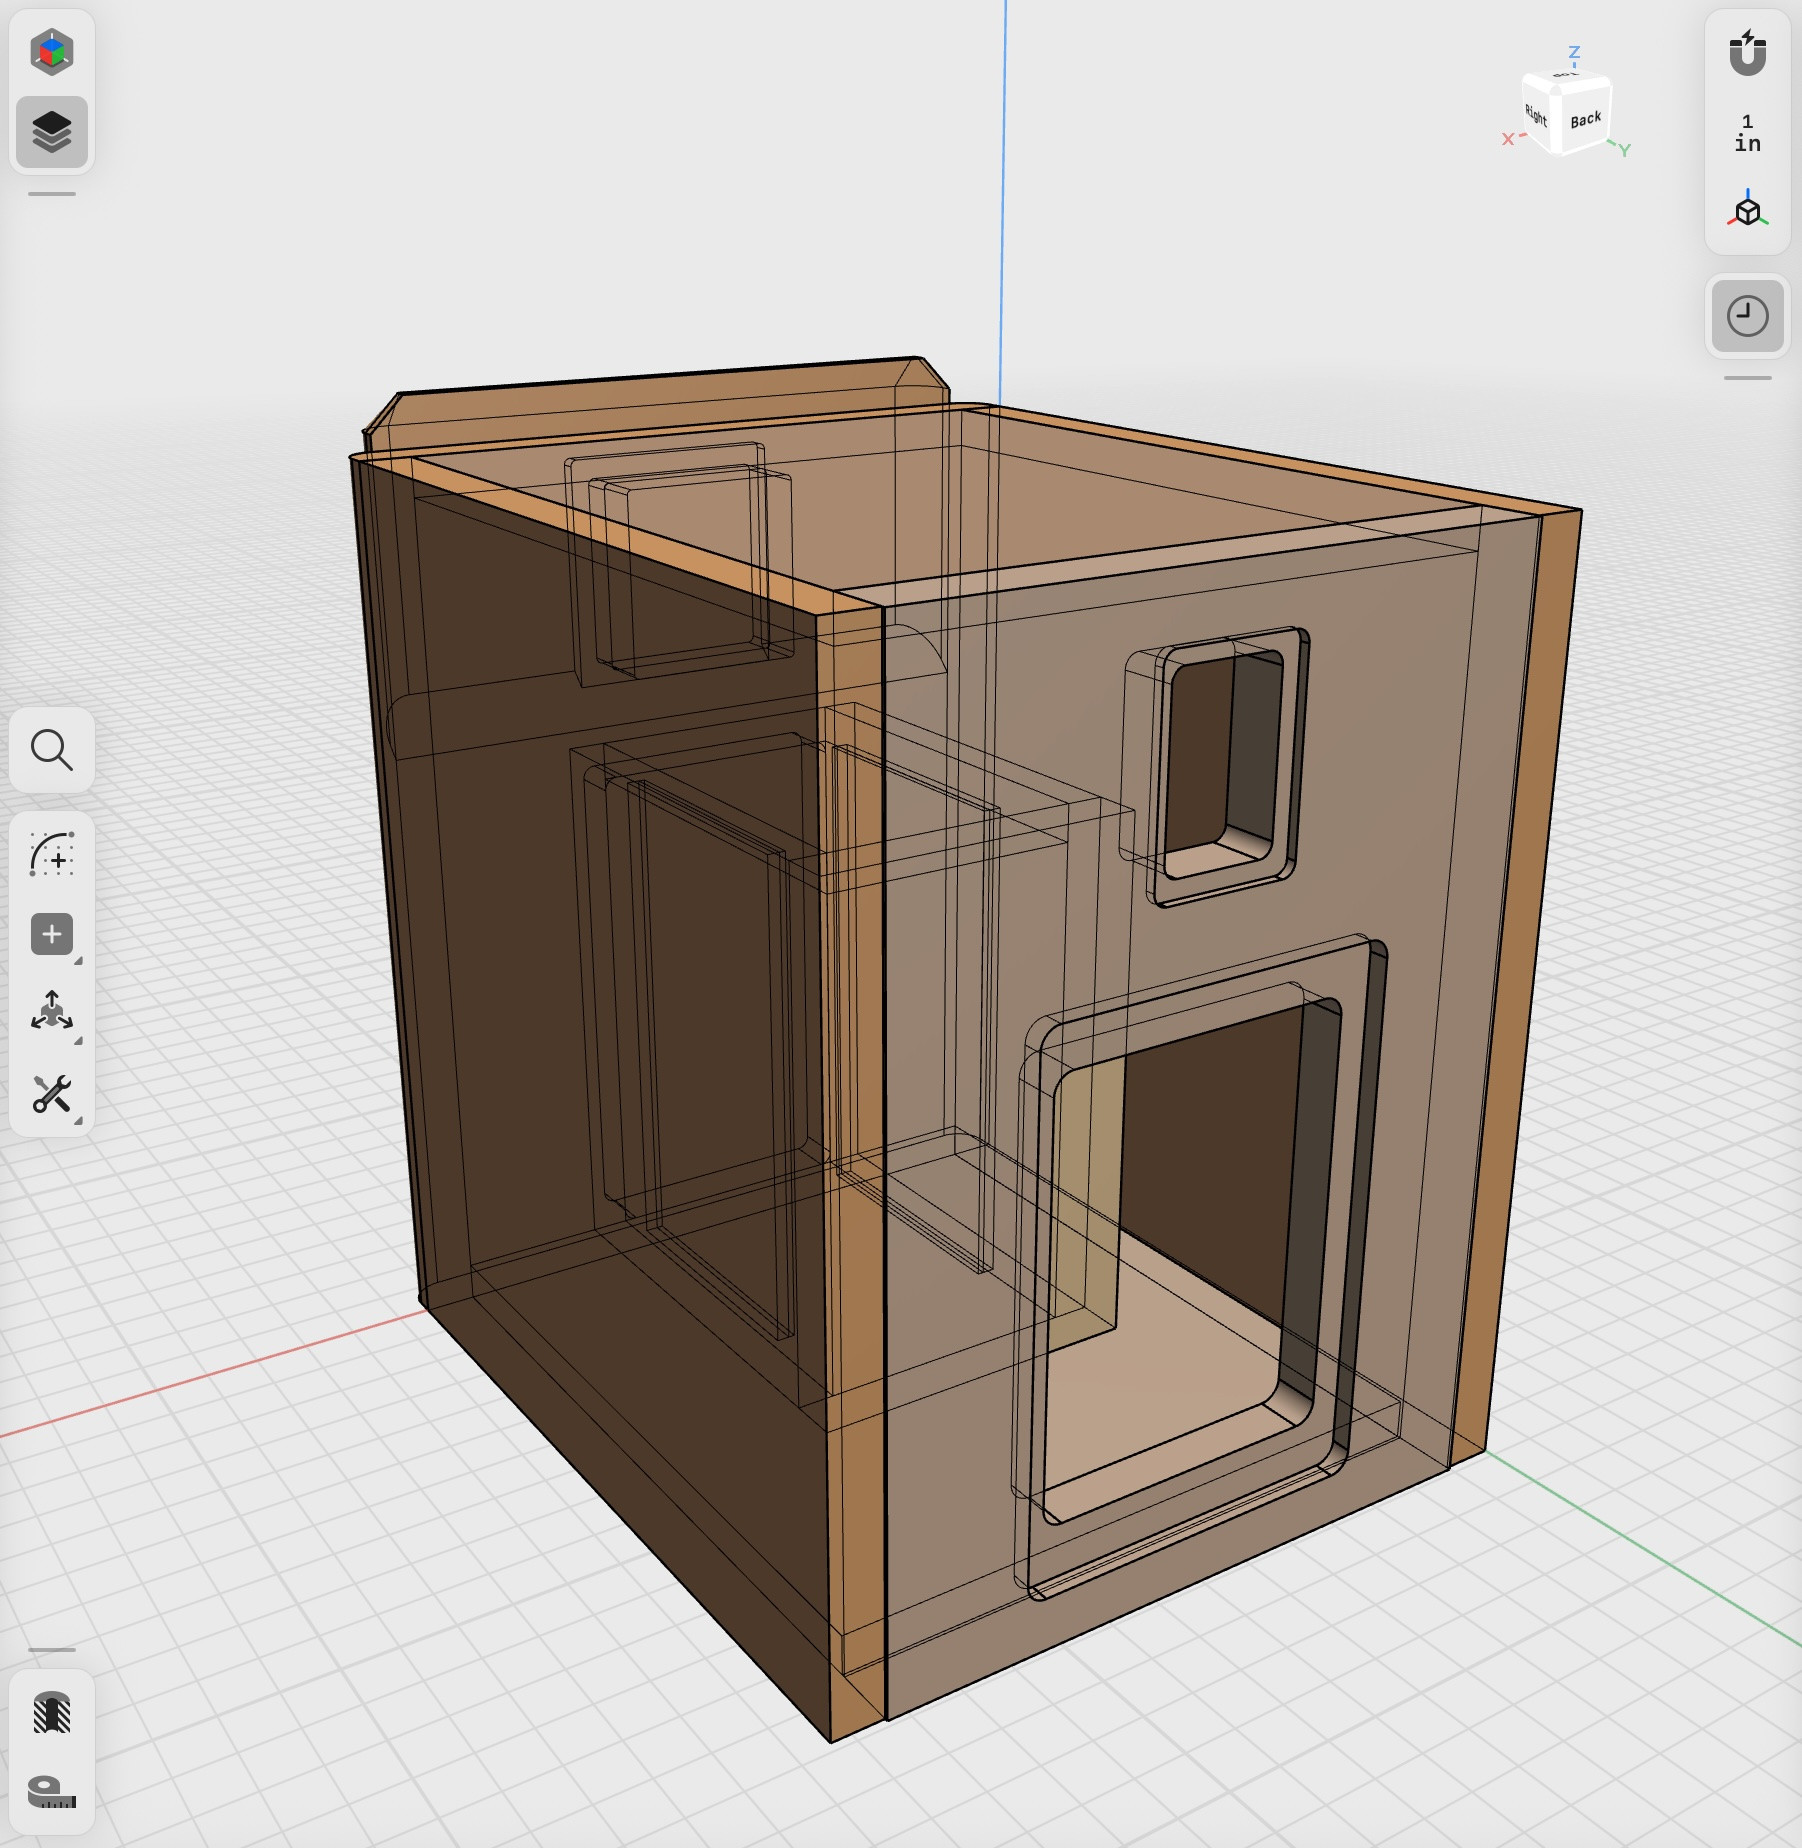The width and height of the screenshot is (1802, 1848).
Task: Expand the Tools wrench submenu arrow
Action: point(78,1121)
